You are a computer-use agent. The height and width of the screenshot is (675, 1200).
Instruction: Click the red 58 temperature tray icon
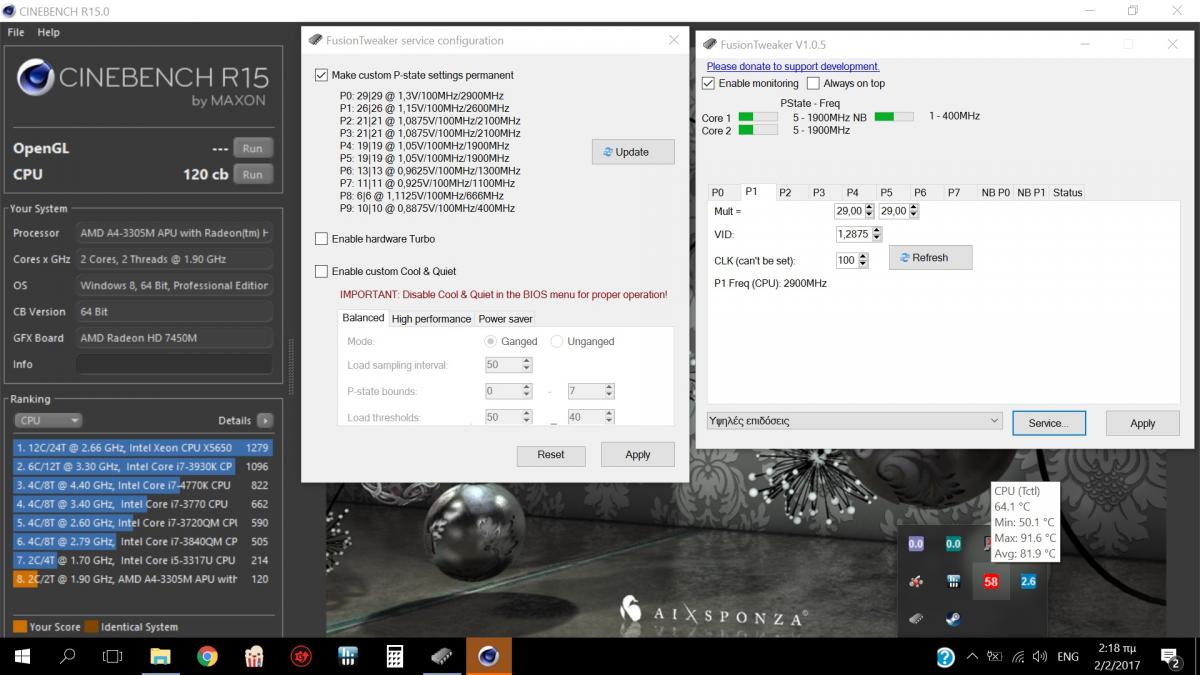pos(991,581)
